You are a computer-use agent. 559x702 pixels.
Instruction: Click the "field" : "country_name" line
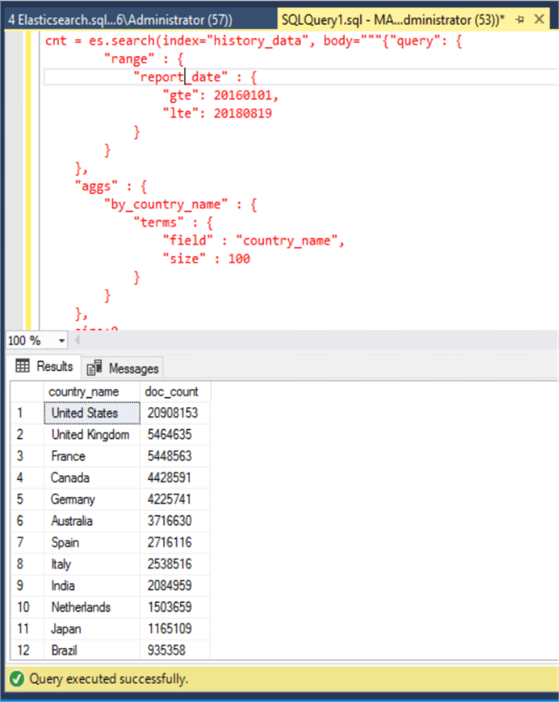(253, 241)
